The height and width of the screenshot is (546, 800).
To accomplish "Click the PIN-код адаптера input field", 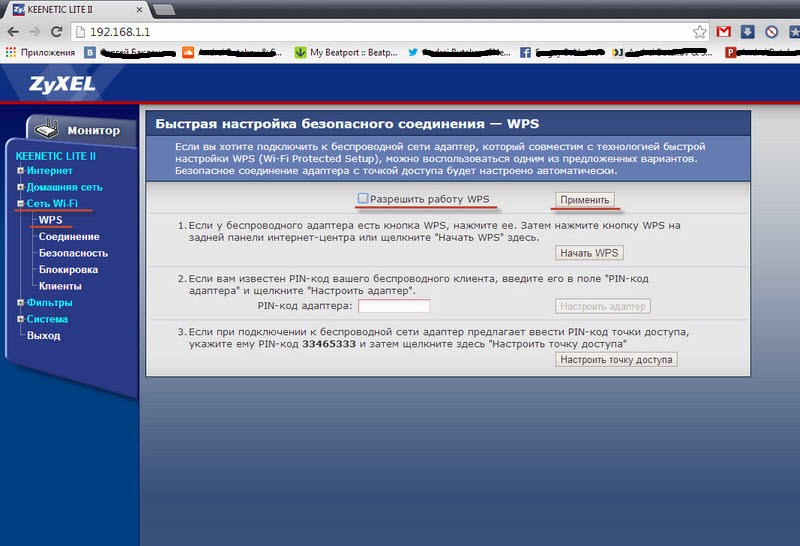I will click(x=394, y=306).
